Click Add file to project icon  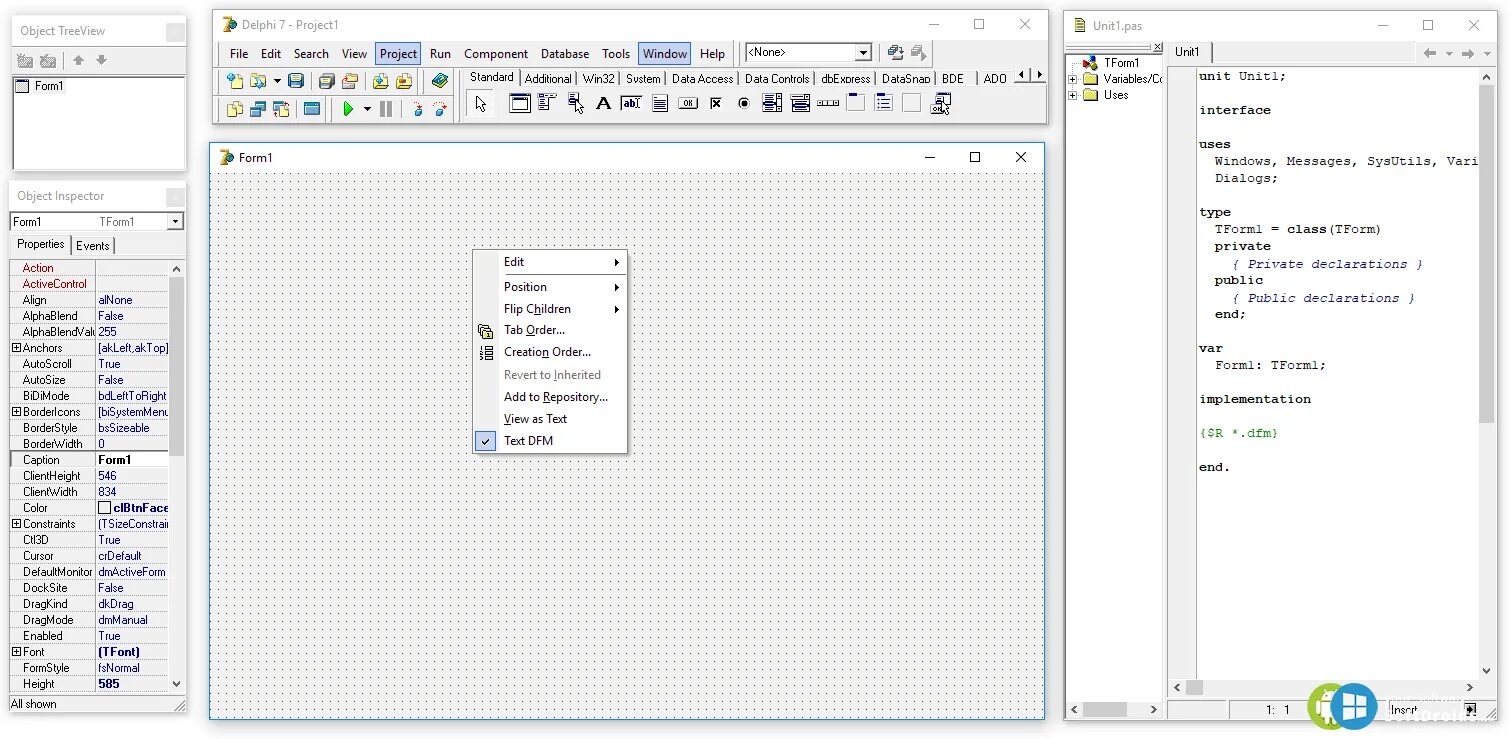pyautogui.click(x=380, y=81)
